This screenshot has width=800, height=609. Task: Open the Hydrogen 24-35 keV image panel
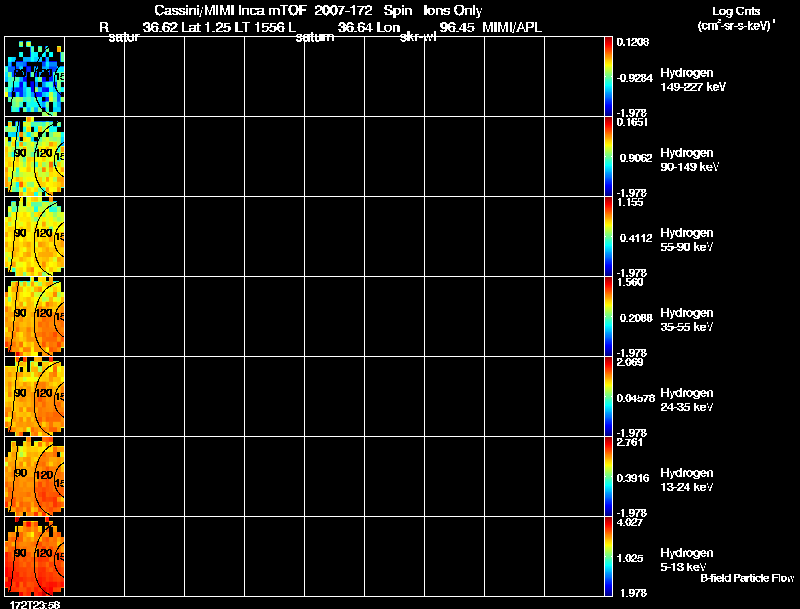tap(35, 397)
